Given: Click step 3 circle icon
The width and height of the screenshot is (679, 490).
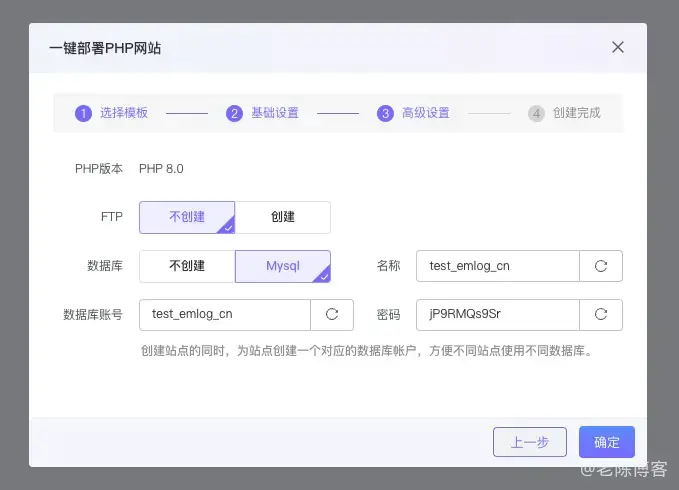Looking at the screenshot, I should (x=385, y=113).
